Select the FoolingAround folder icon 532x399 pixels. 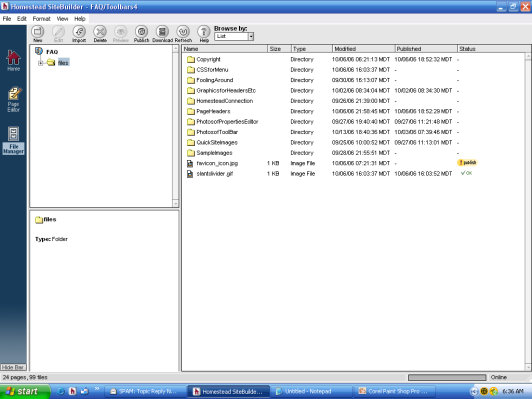(x=191, y=80)
